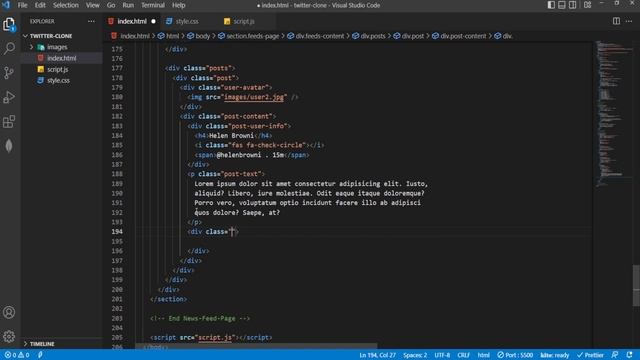Click the Prettier status item

pos(590,355)
